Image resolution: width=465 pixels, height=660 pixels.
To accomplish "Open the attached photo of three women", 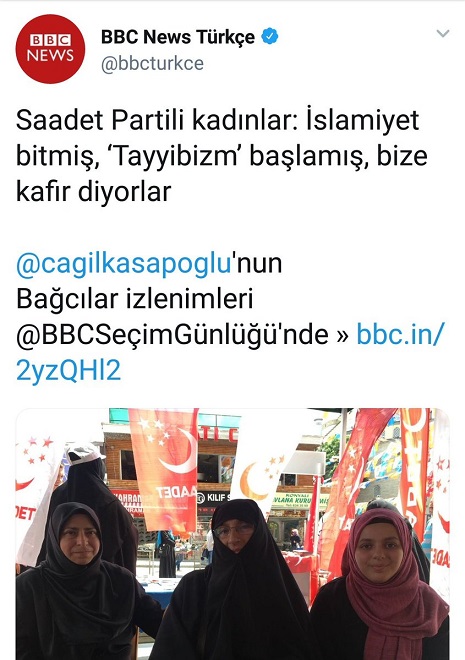I will 232,534.
